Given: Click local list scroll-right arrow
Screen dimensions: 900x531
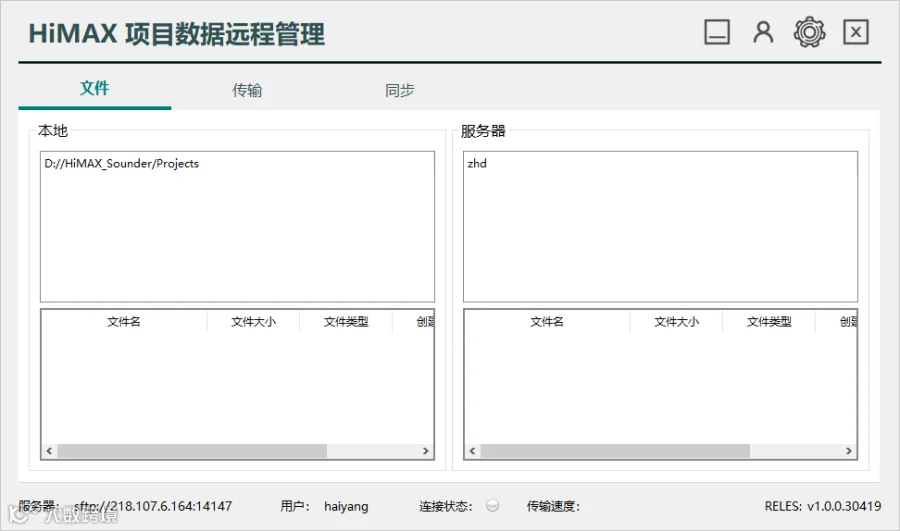Looking at the screenshot, I should (425, 451).
